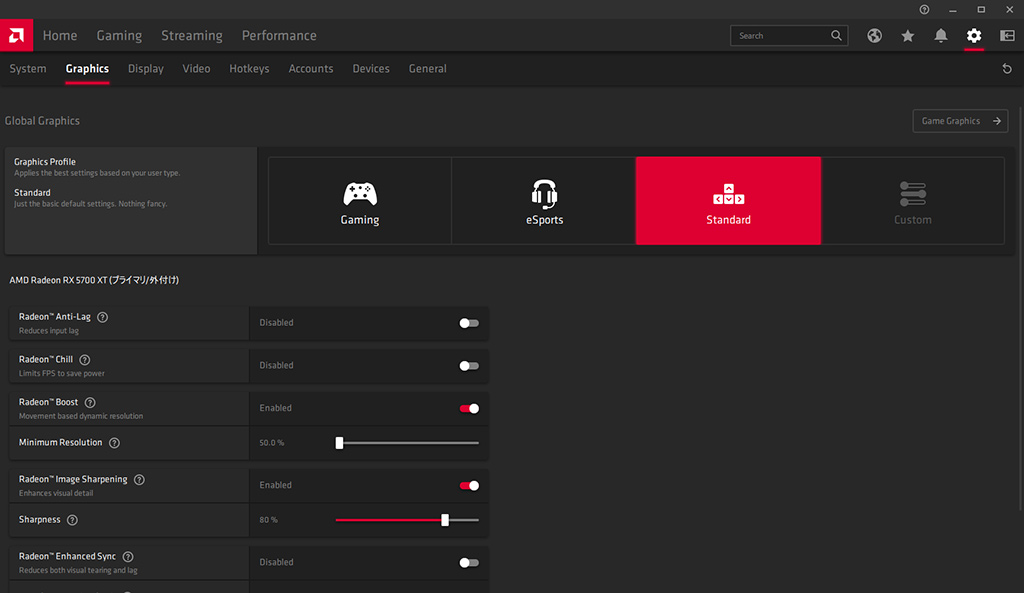Click the settings gear icon
Viewport: 1024px width, 593px height.
(974, 36)
